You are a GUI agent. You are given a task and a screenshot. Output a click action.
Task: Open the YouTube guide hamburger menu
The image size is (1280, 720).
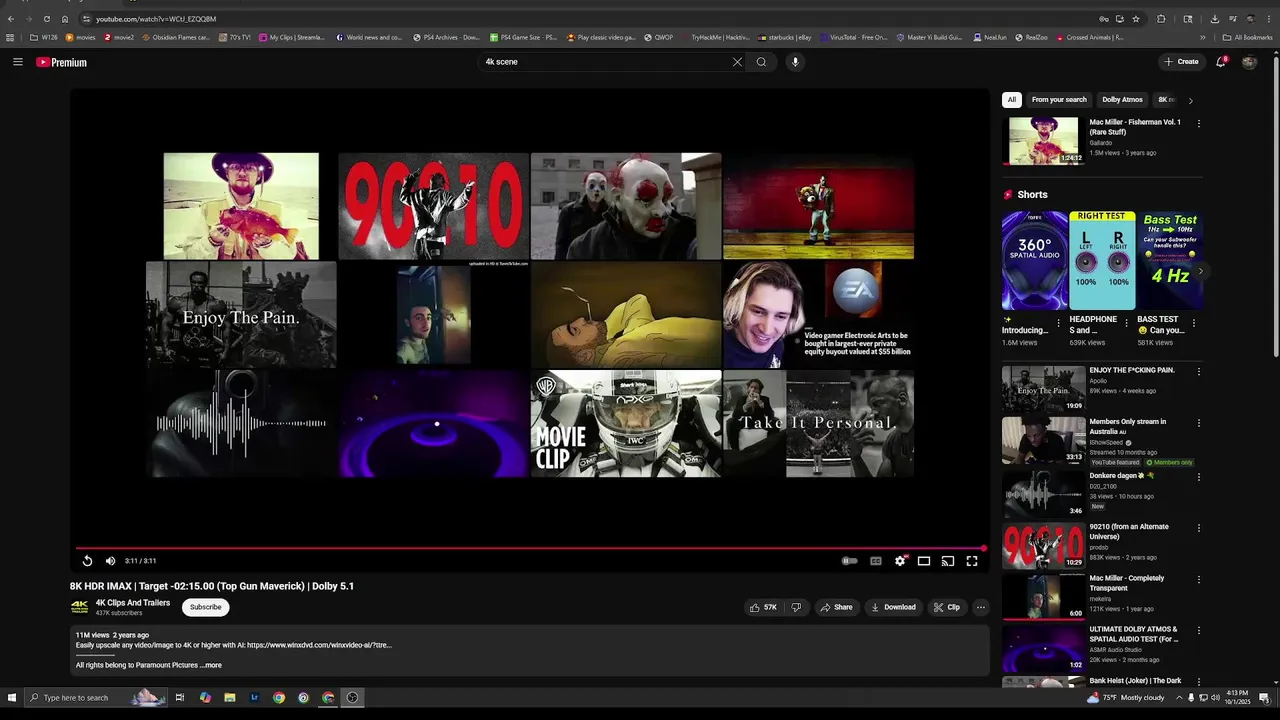point(17,62)
